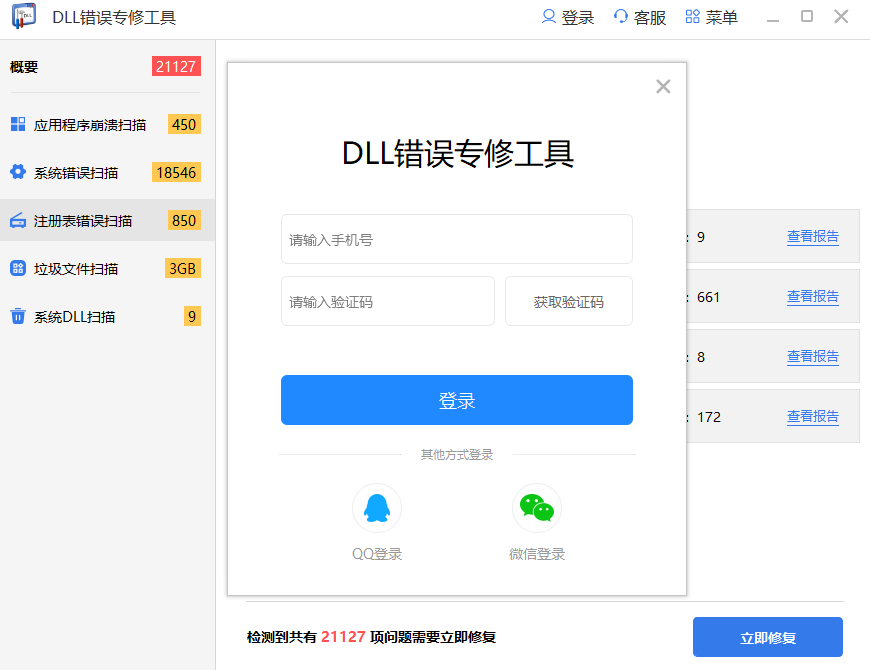Open 查看报告 link in the 172 row
This screenshot has width=870, height=670.
pyautogui.click(x=813, y=417)
